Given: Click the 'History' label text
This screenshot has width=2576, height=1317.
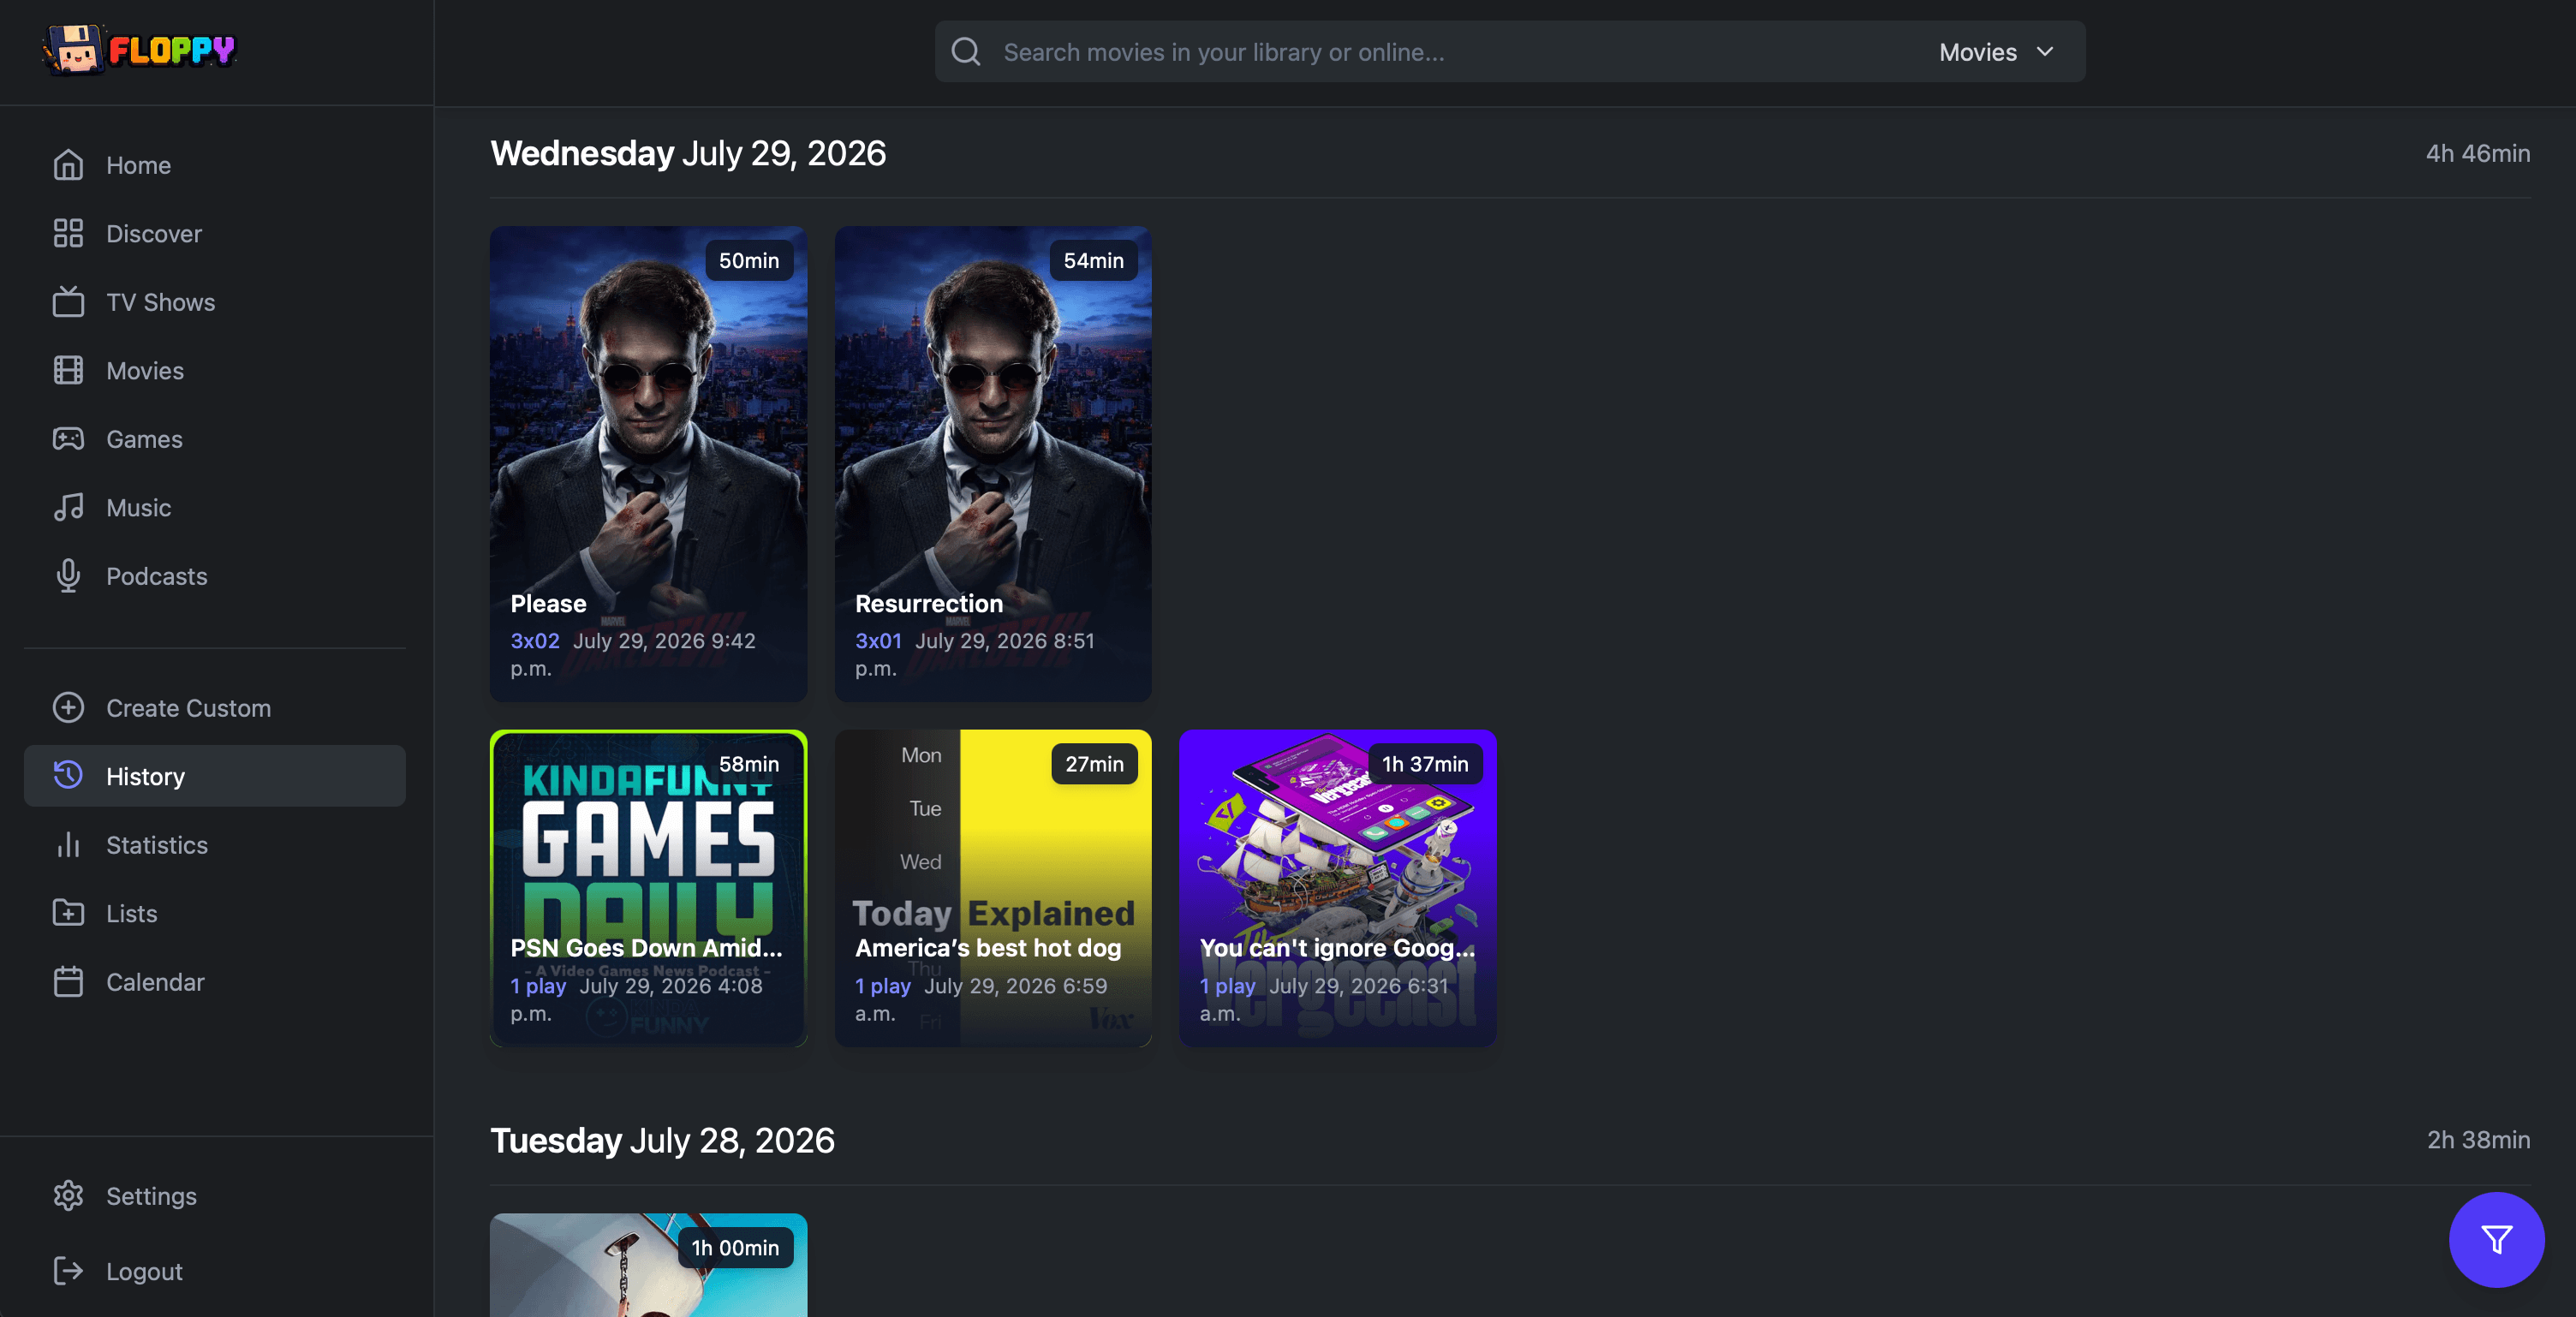Looking at the screenshot, I should pos(146,776).
